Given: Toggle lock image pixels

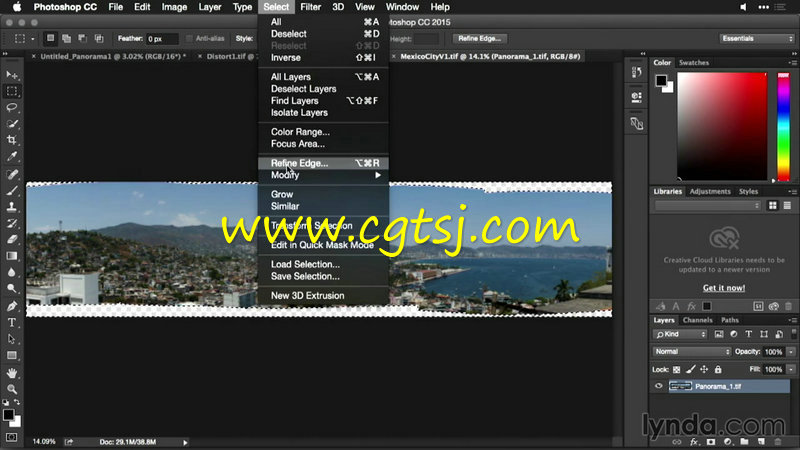Looking at the screenshot, I should click(690, 369).
